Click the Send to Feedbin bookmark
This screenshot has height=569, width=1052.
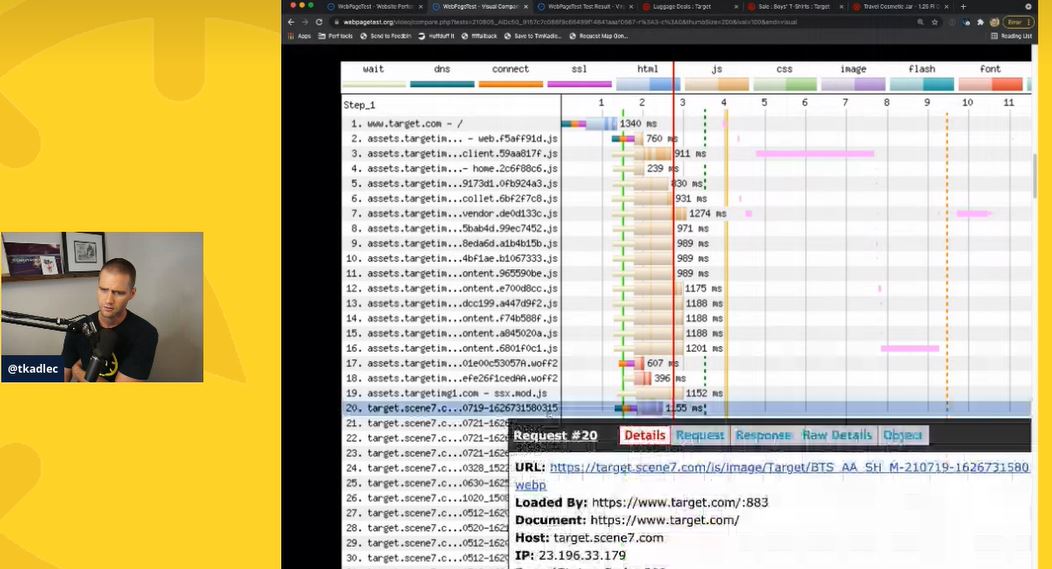coord(386,36)
